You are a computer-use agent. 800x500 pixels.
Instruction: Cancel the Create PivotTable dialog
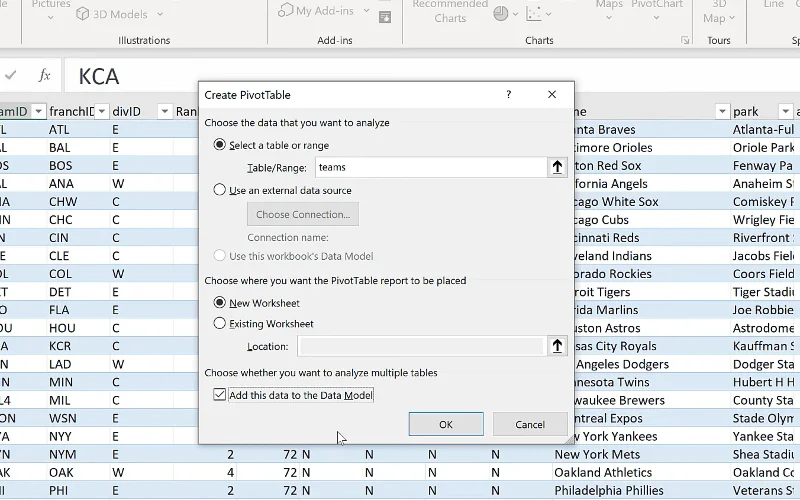[530, 424]
